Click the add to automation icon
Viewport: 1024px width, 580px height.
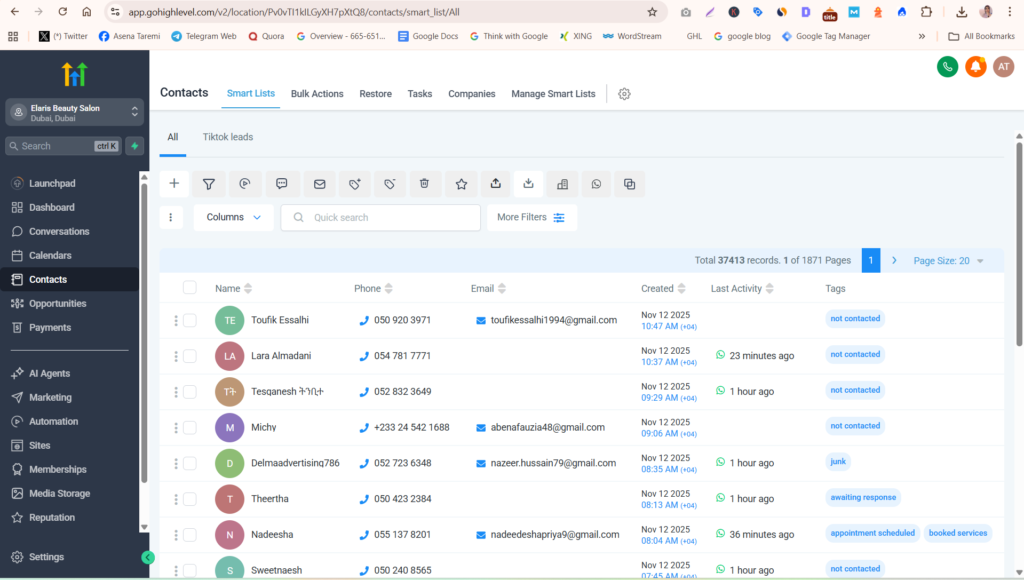(x=245, y=184)
